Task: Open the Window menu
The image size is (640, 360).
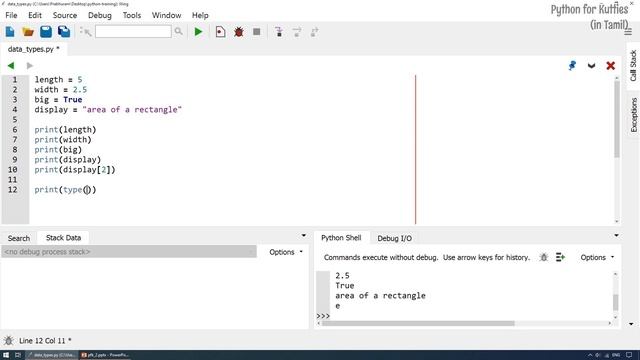Action: (167, 15)
